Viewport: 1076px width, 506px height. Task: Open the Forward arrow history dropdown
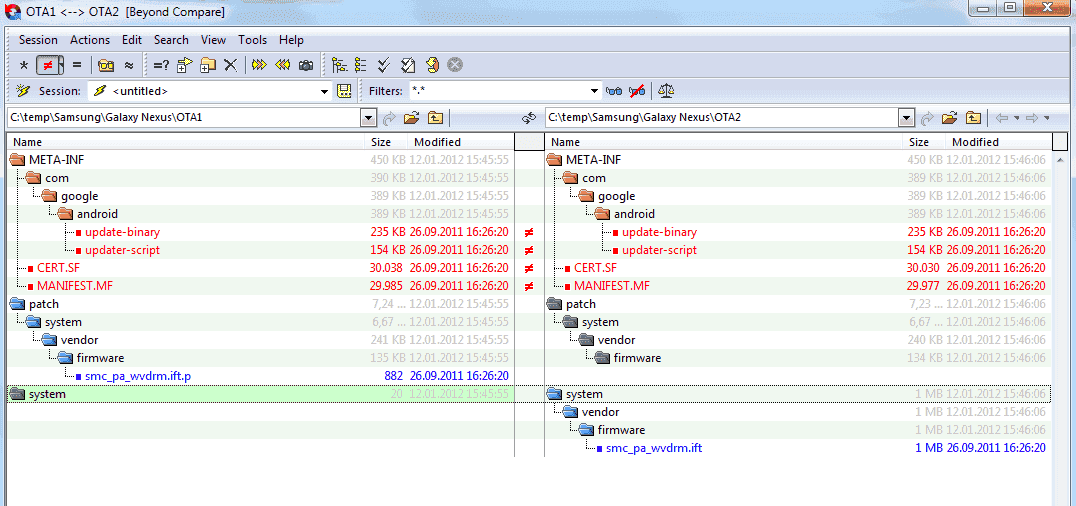1046,118
